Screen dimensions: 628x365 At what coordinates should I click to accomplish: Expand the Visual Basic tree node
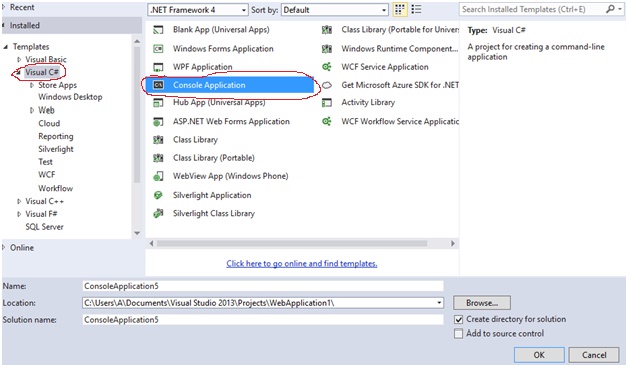(19, 59)
